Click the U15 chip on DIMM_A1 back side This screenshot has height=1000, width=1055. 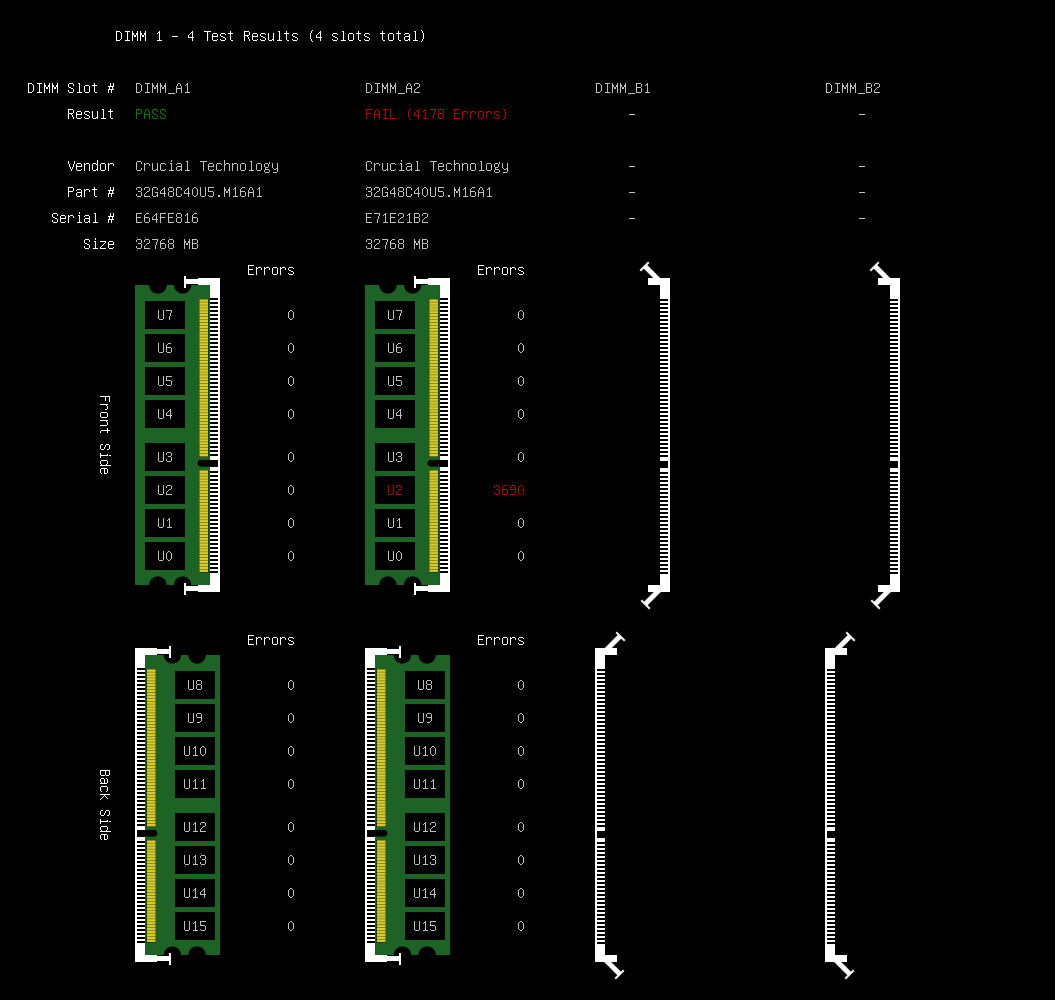[195, 926]
